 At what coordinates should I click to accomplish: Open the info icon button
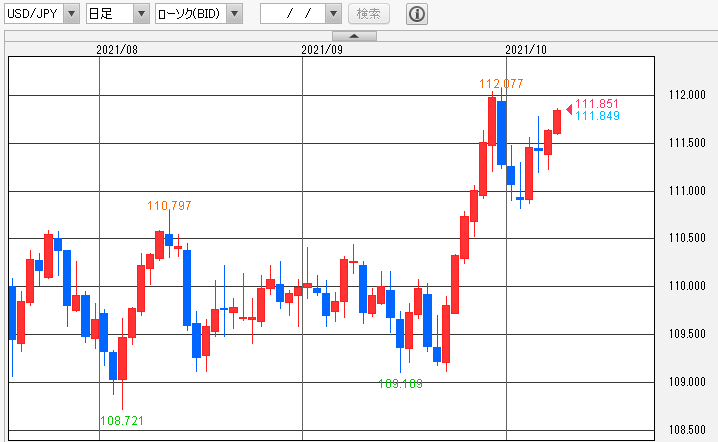pyautogui.click(x=417, y=14)
